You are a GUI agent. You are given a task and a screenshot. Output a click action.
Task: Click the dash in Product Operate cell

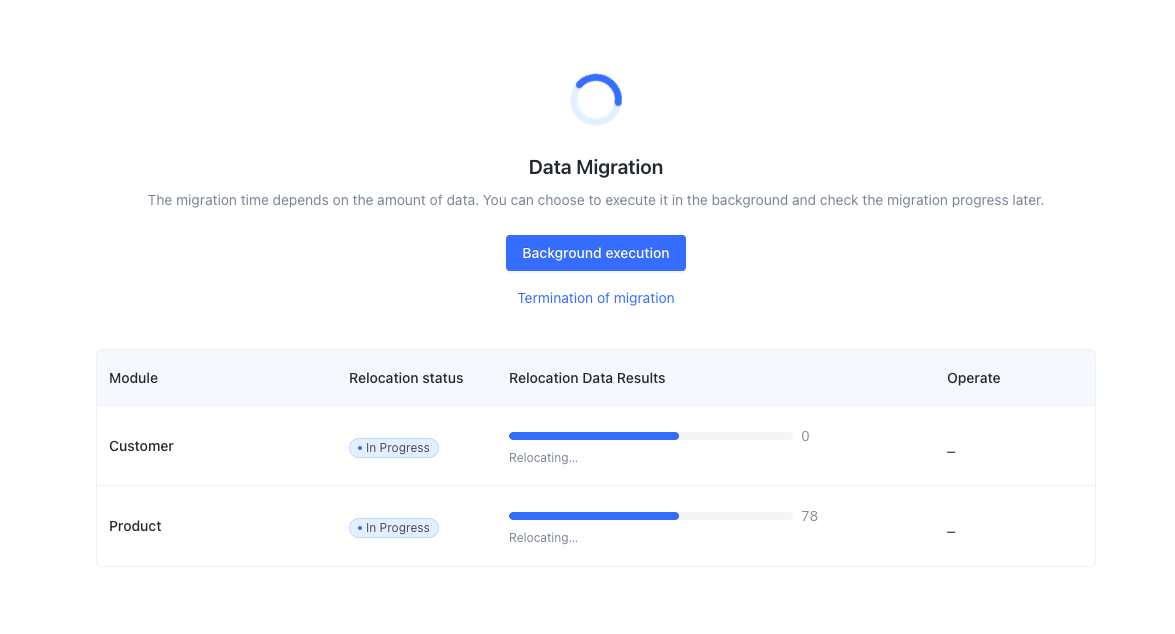click(x=951, y=532)
